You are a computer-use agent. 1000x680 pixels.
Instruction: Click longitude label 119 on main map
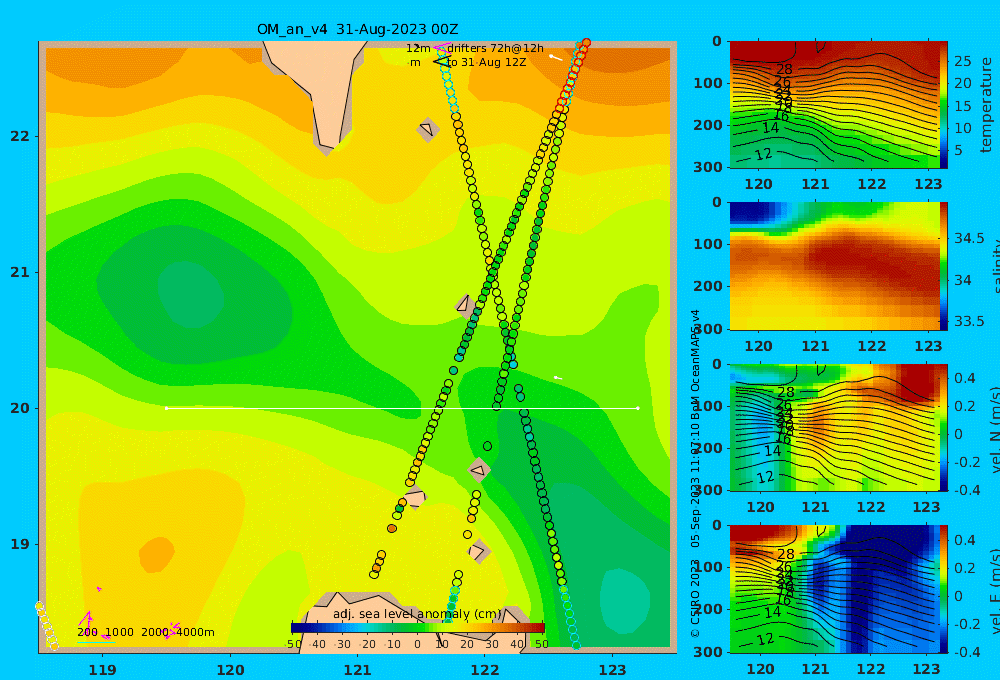pyautogui.click(x=102, y=670)
